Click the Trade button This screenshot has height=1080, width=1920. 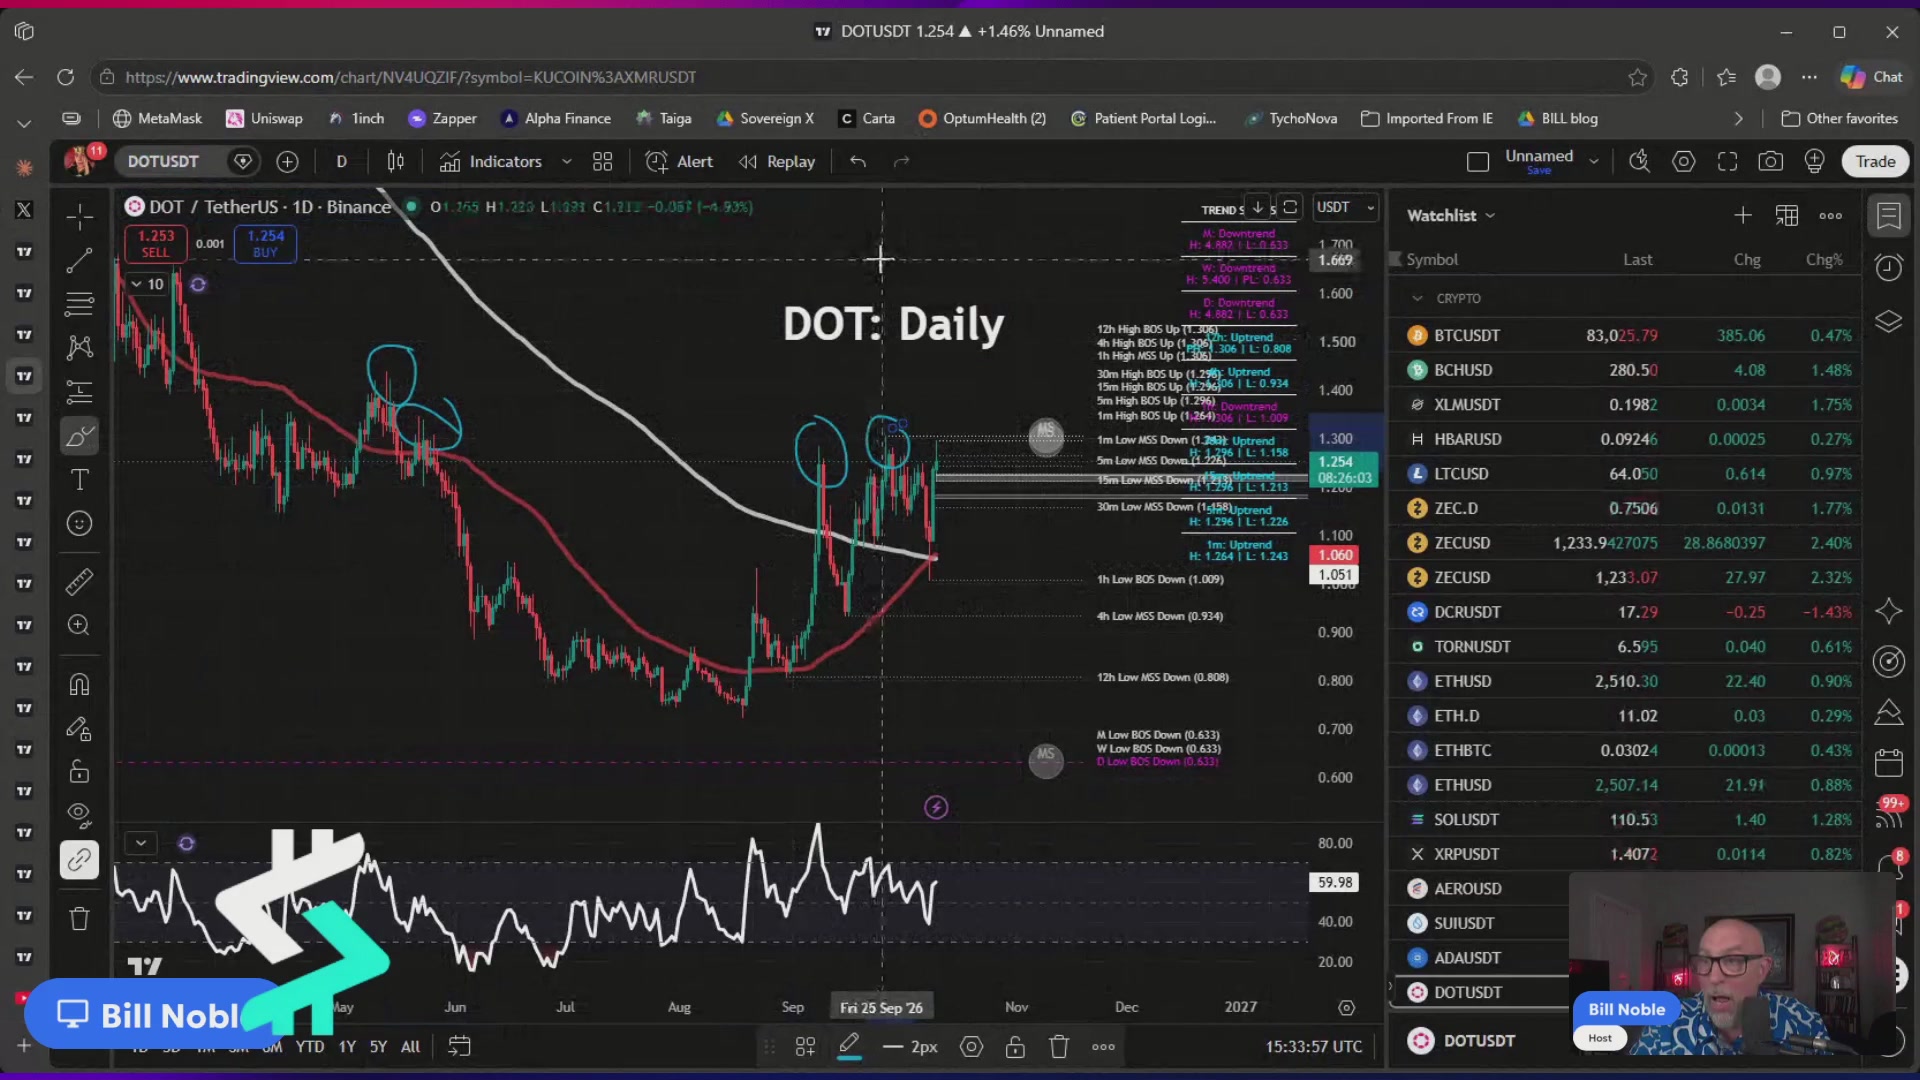click(1875, 161)
